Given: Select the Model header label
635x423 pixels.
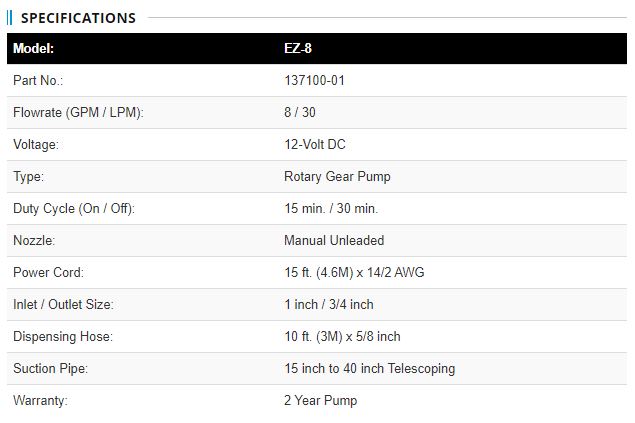Looking at the screenshot, I should point(33,49).
